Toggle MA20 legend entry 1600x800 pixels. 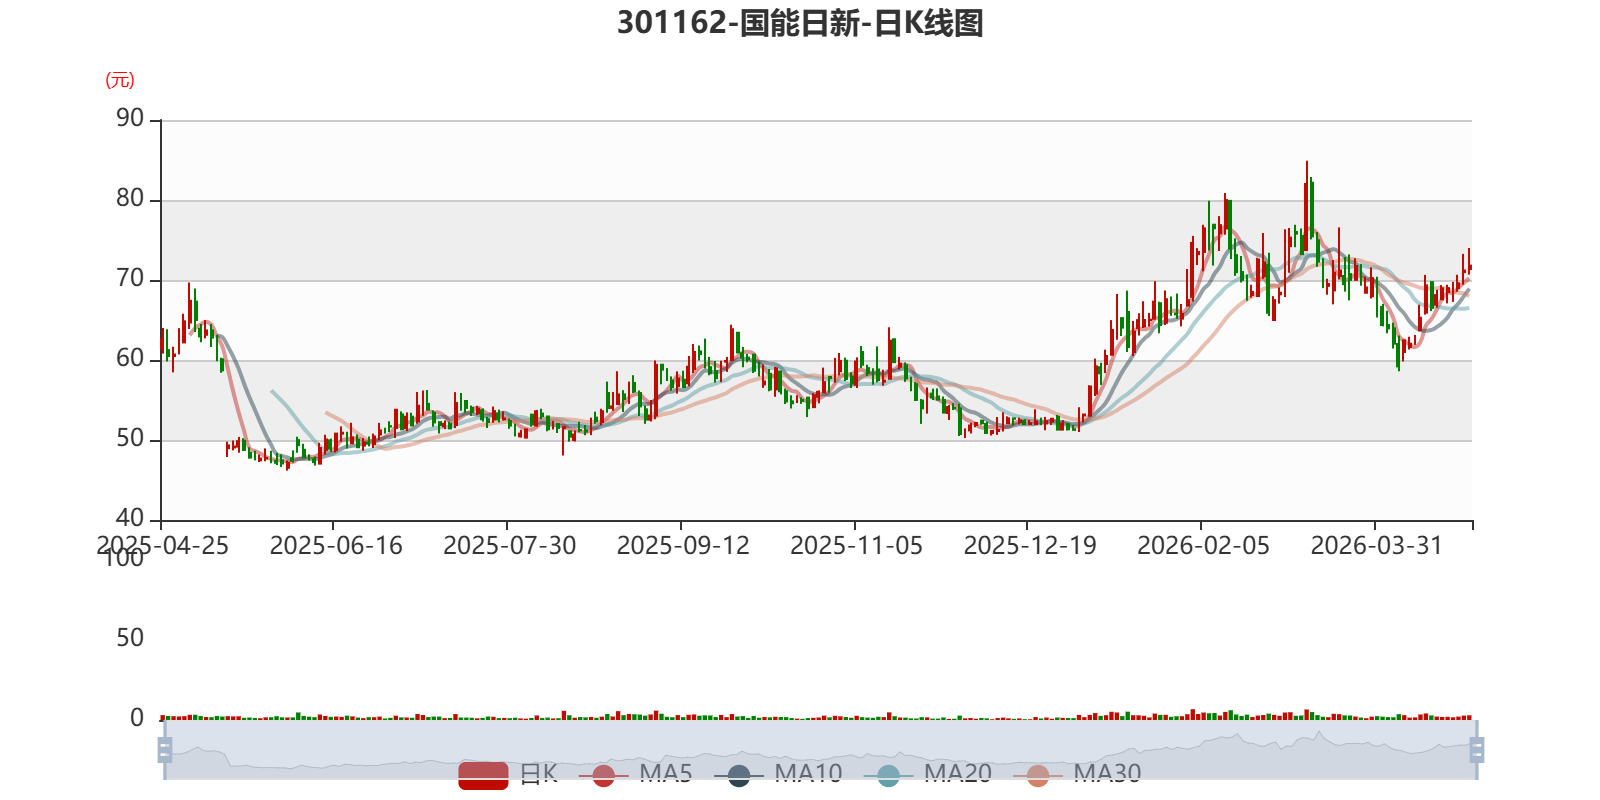point(927,774)
